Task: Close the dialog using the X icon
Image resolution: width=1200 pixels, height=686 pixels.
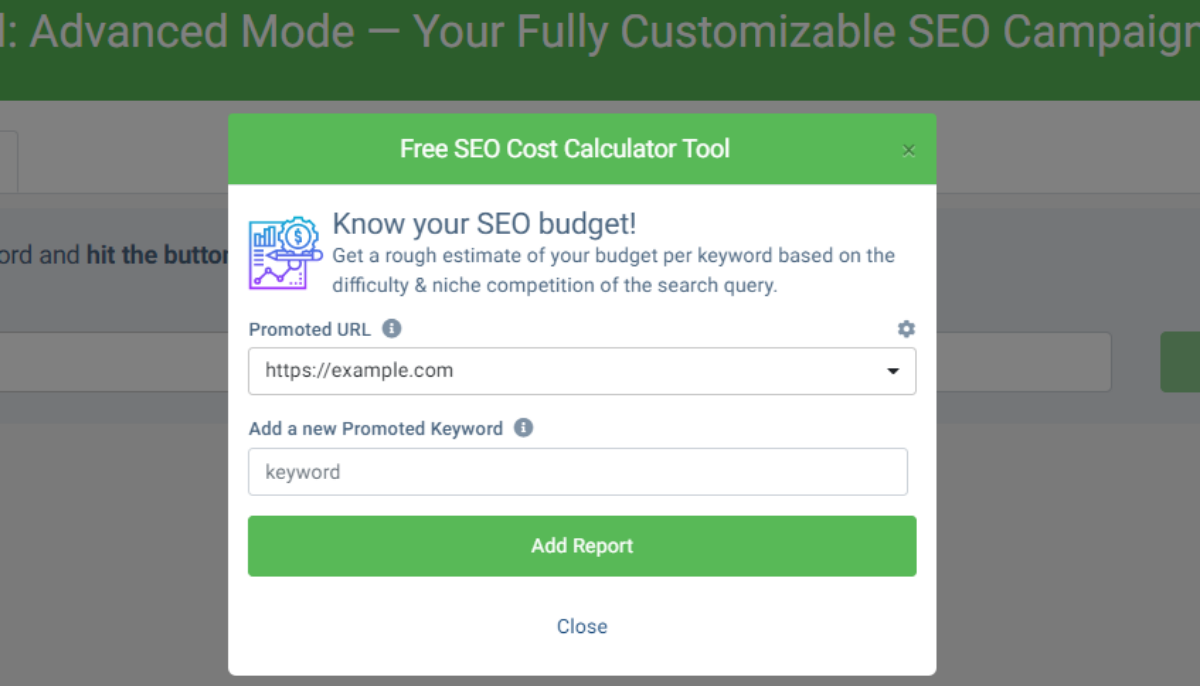Action: click(908, 151)
